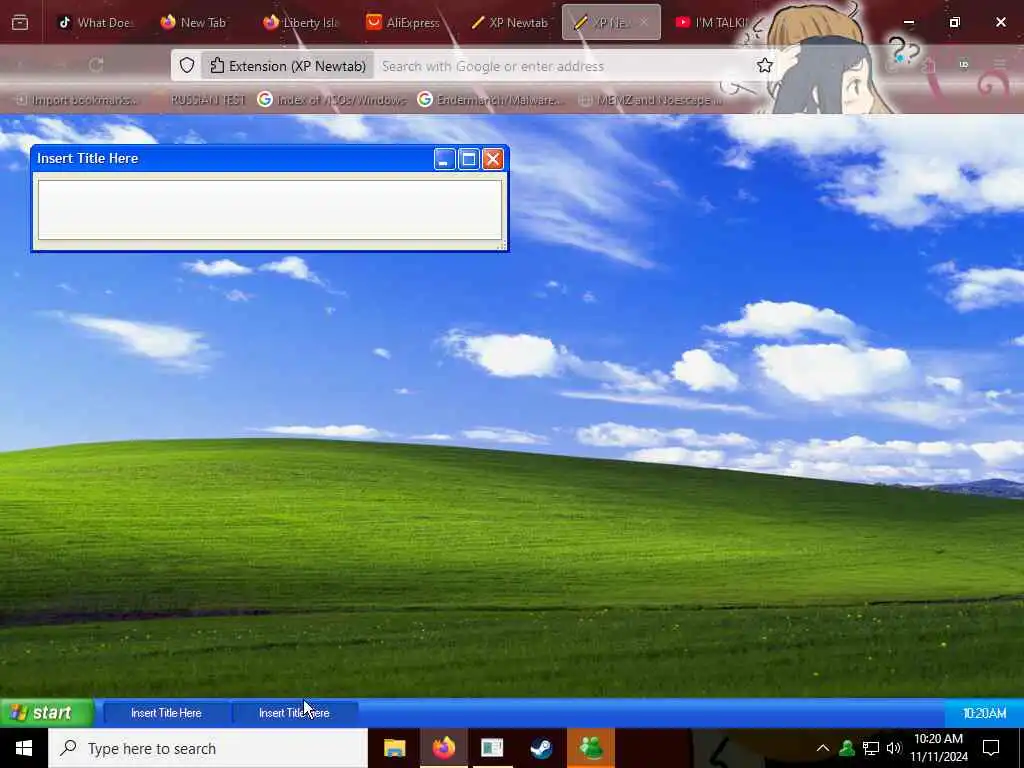Click the XP window's resize grip corner
1024x768 pixels.
(502, 245)
